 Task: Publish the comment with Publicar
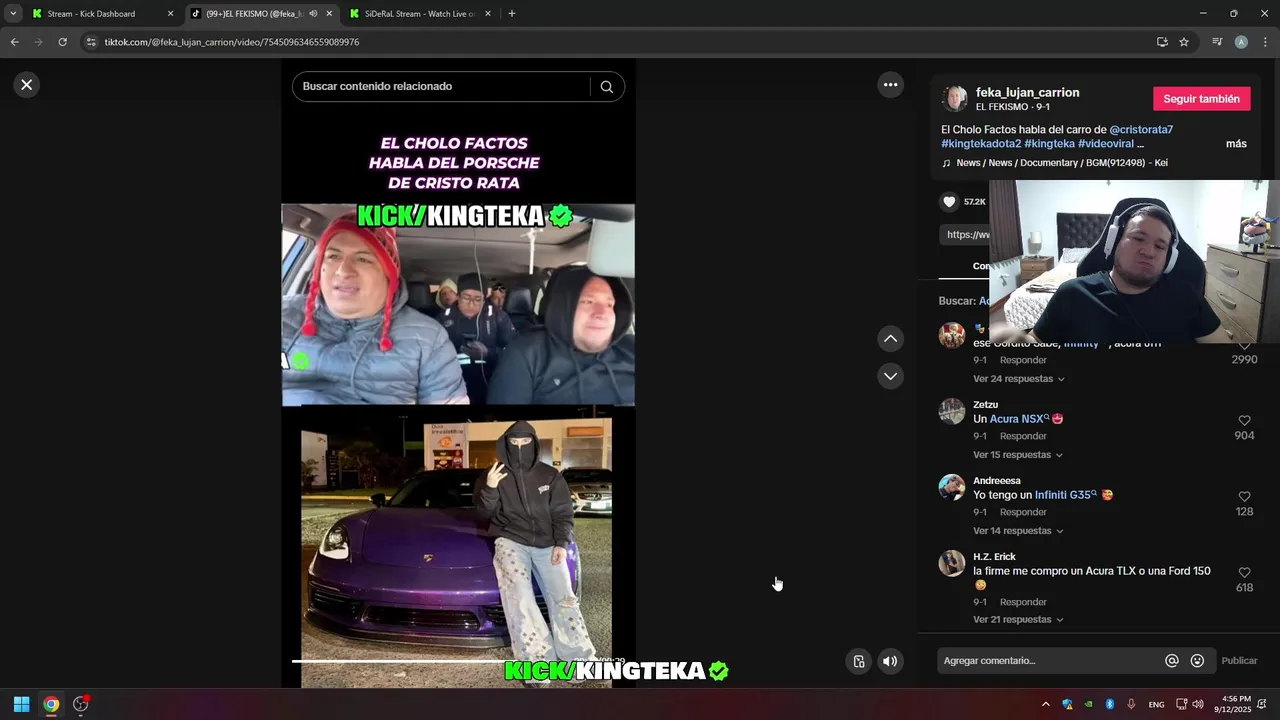coord(1239,661)
